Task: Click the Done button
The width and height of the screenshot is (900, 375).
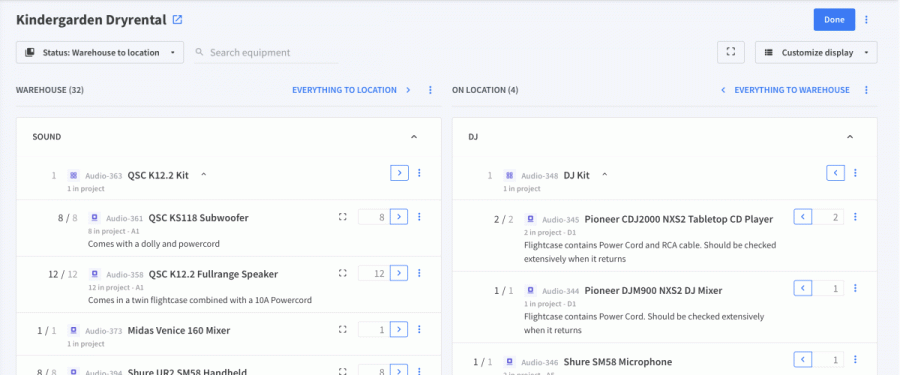Action: click(x=834, y=20)
